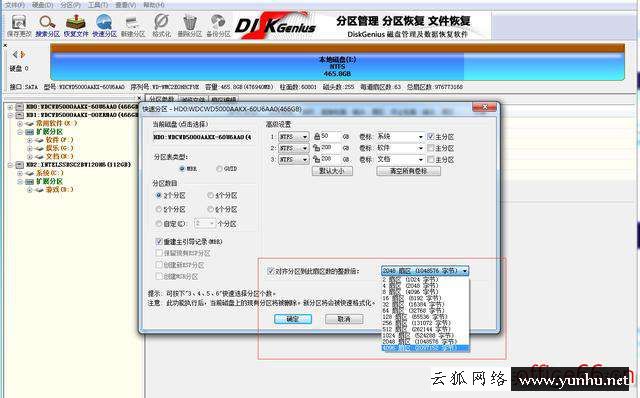Launch Recover Files (恢复文件) tool
This screenshot has width=640, height=398.
click(76, 26)
